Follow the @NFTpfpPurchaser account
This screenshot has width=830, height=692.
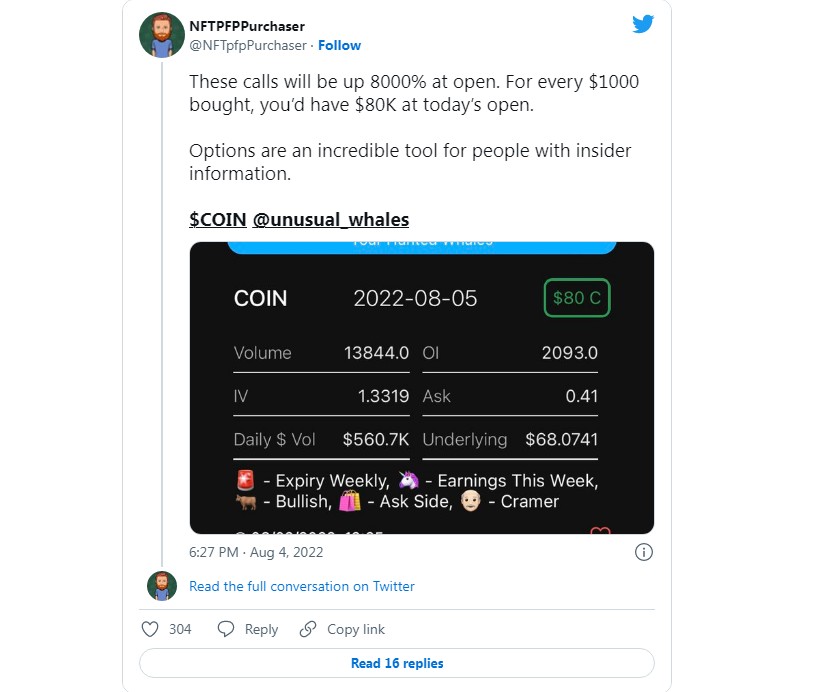tap(339, 45)
